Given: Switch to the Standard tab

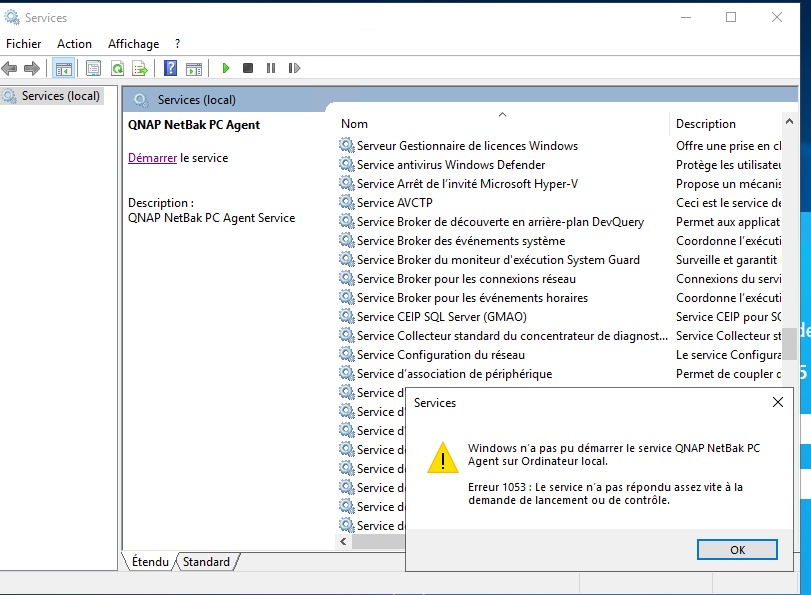Looking at the screenshot, I should [x=206, y=562].
